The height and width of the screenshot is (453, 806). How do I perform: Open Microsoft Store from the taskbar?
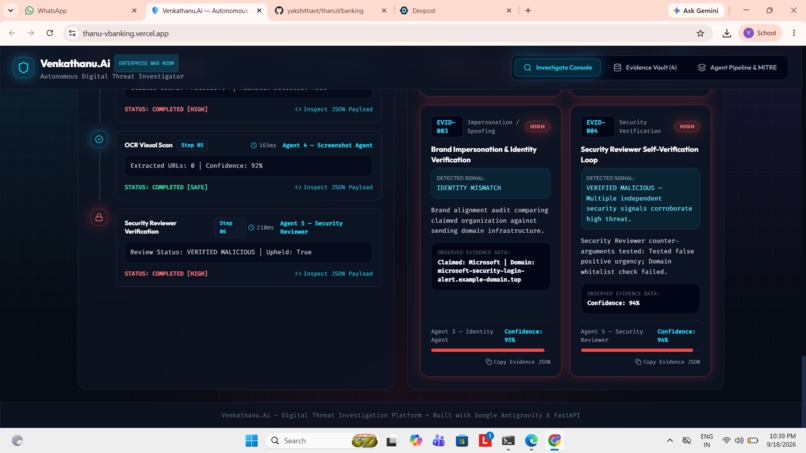tap(462, 441)
